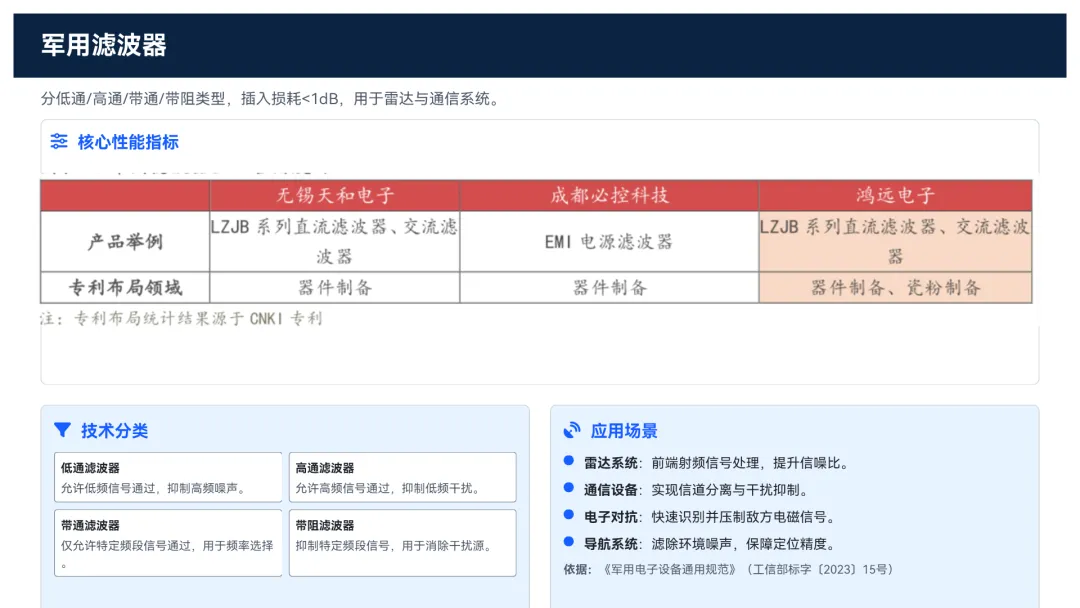Click the 无锡天和电子 table header
The width and height of the screenshot is (1080, 608).
pos(335,196)
